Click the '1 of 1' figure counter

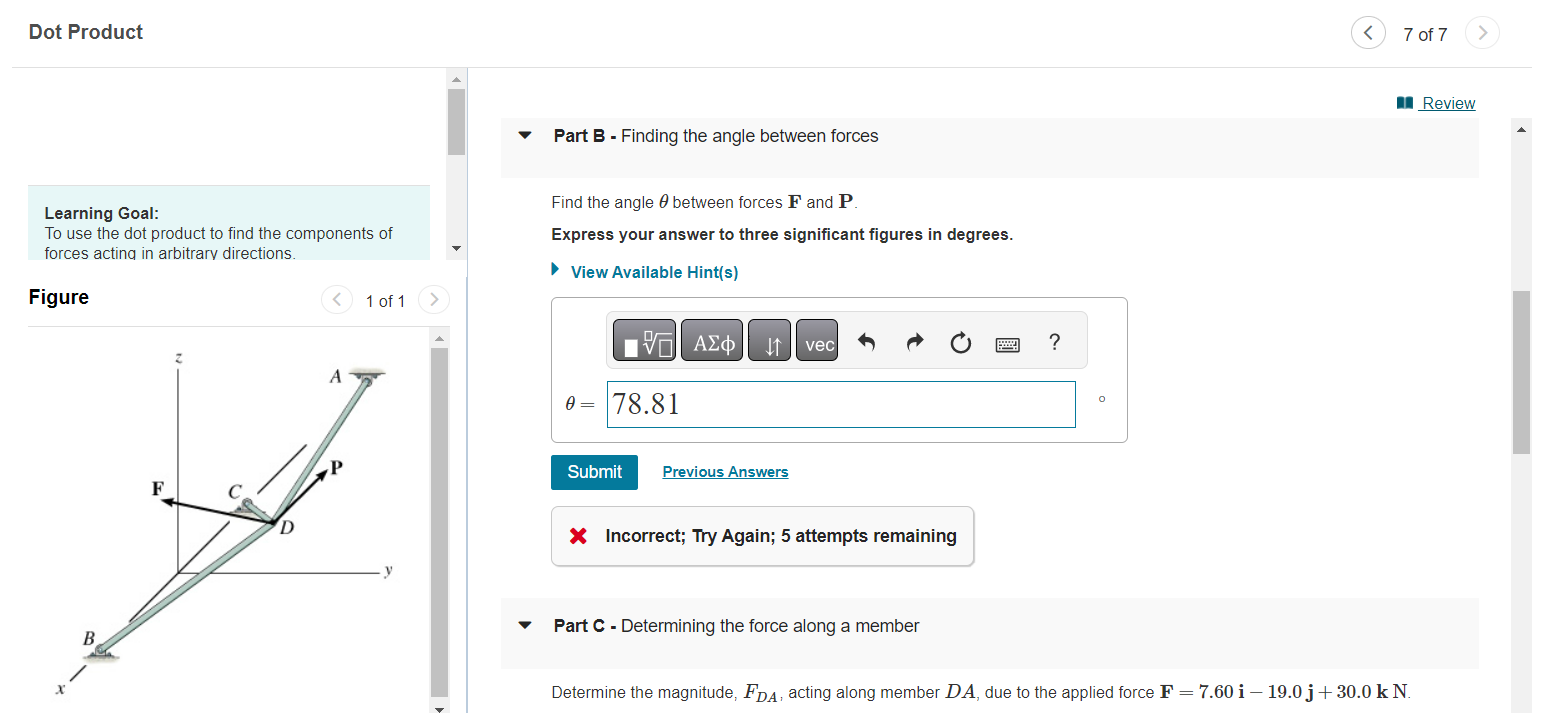385,301
